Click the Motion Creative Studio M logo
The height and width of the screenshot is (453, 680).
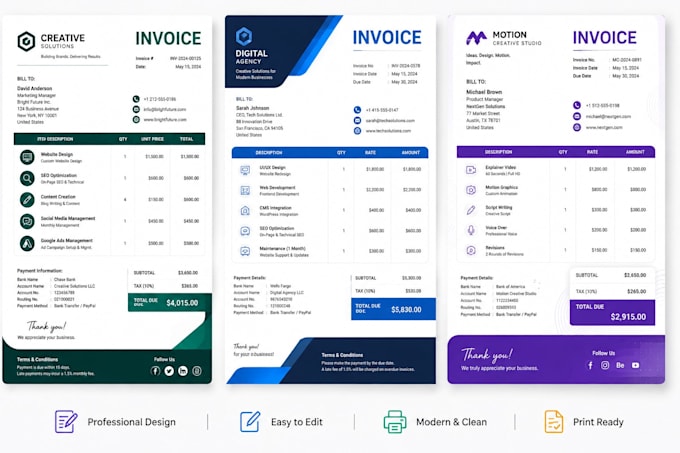pyautogui.click(x=476, y=38)
